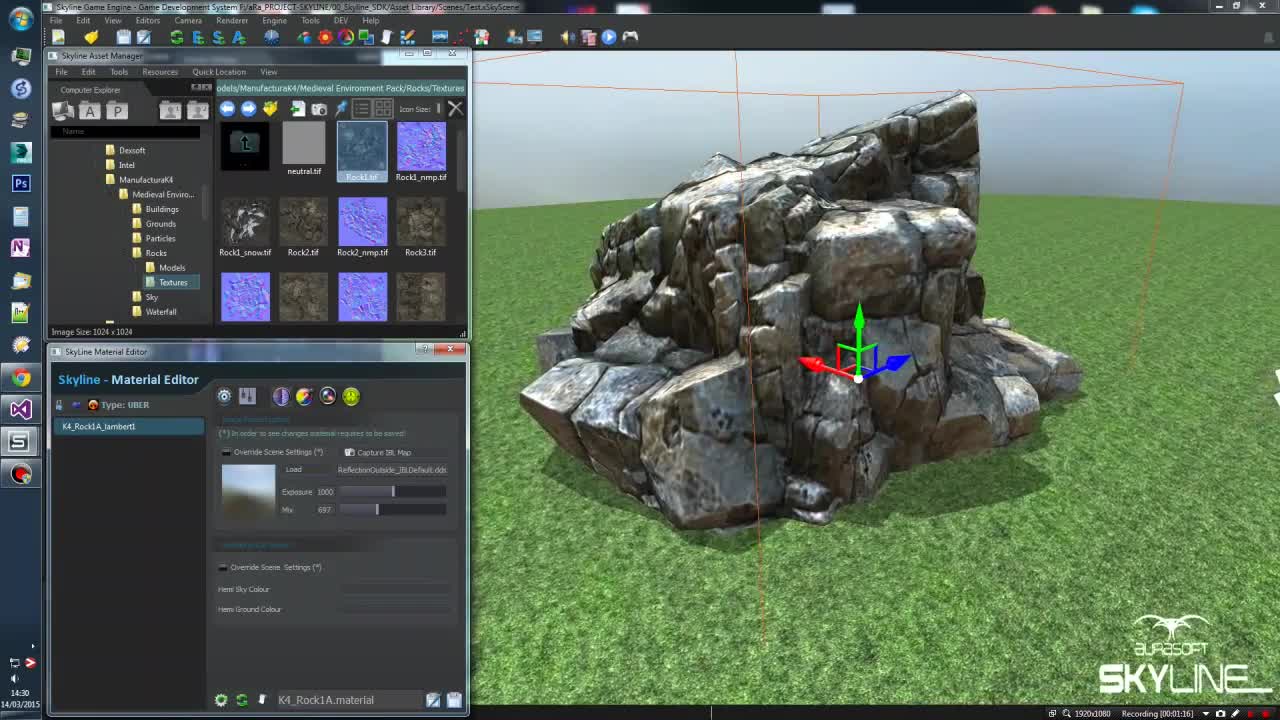Image resolution: width=1280 pixels, height=720 pixels.
Task: Click the gamepad icon in the main toolbar
Action: [x=629, y=37]
